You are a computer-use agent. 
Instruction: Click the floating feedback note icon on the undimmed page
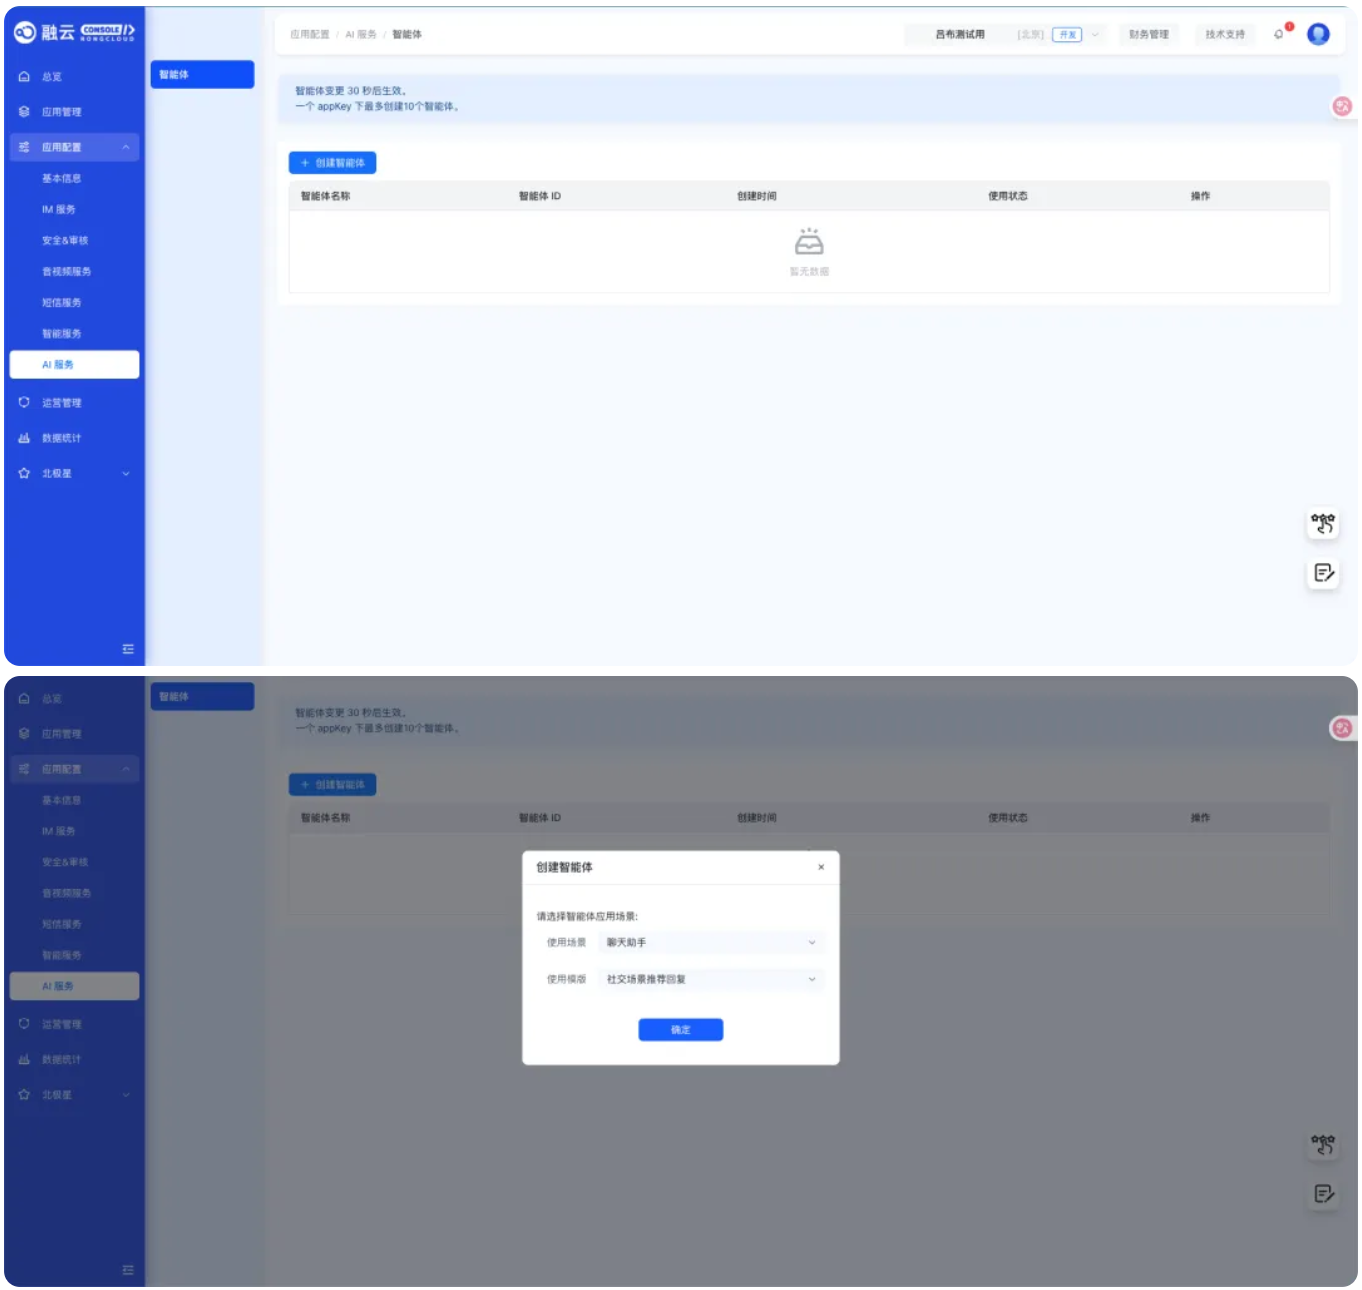coord(1323,573)
